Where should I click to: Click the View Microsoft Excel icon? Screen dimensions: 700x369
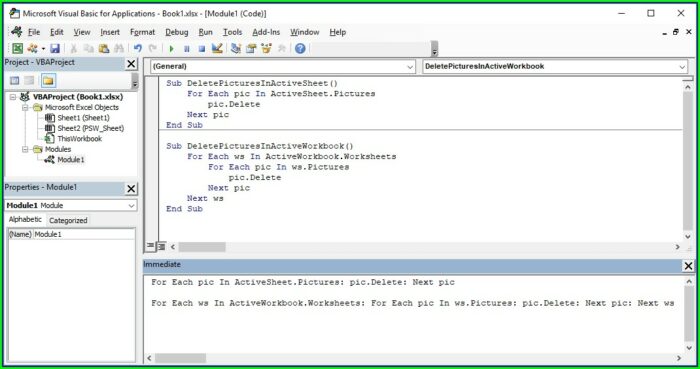17,48
